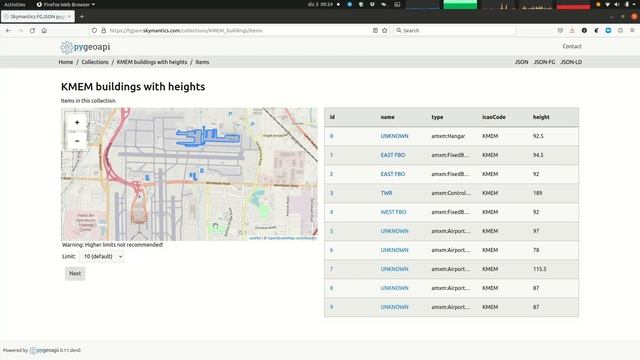
Task: Open EAST FBO link in row 2
Action: coord(393,174)
